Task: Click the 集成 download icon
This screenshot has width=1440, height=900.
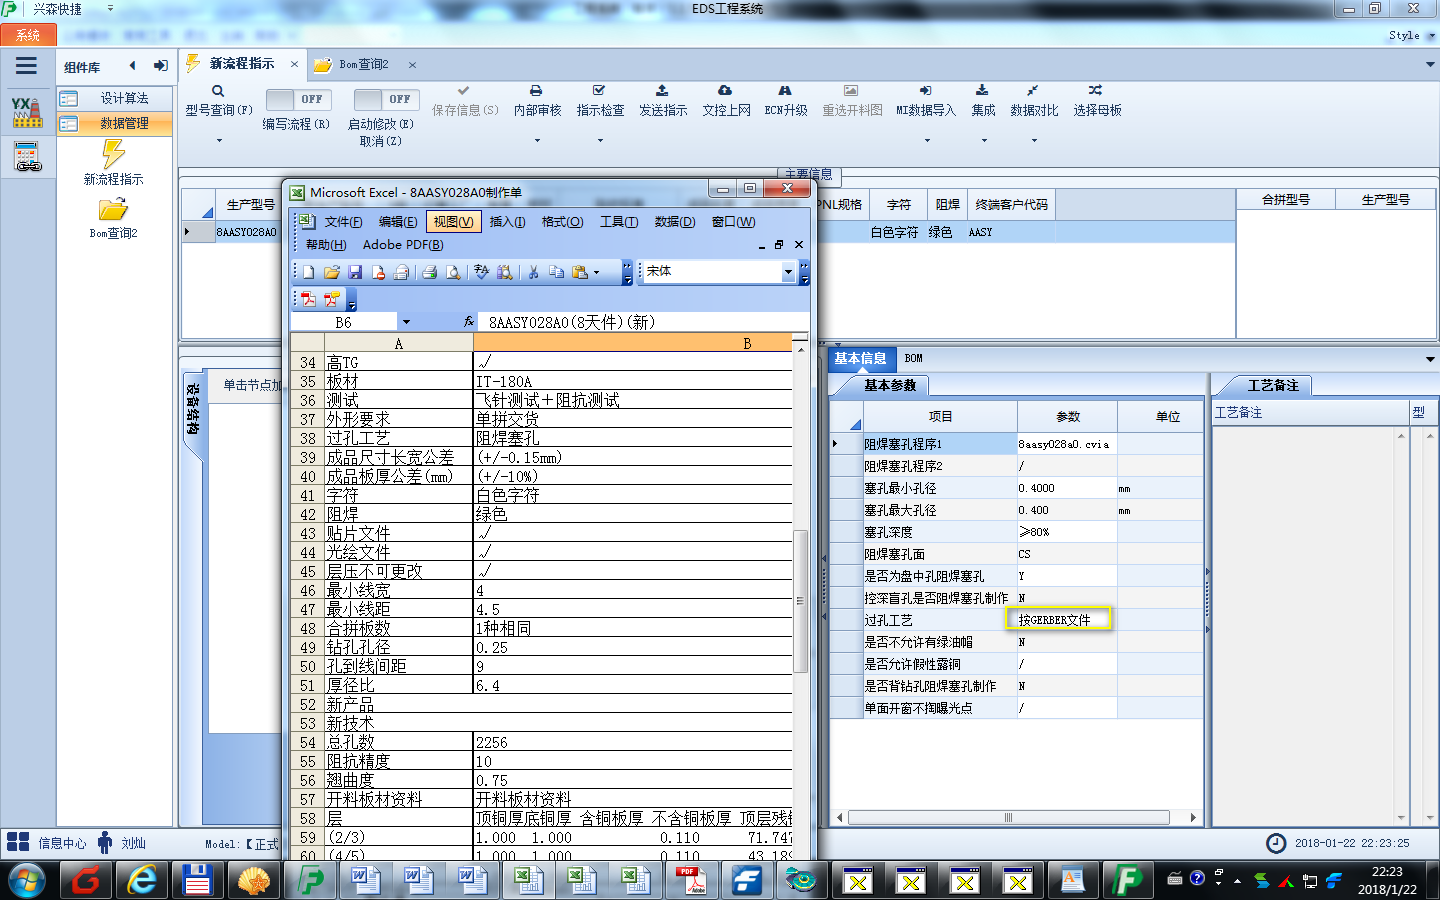Action: coord(982,91)
